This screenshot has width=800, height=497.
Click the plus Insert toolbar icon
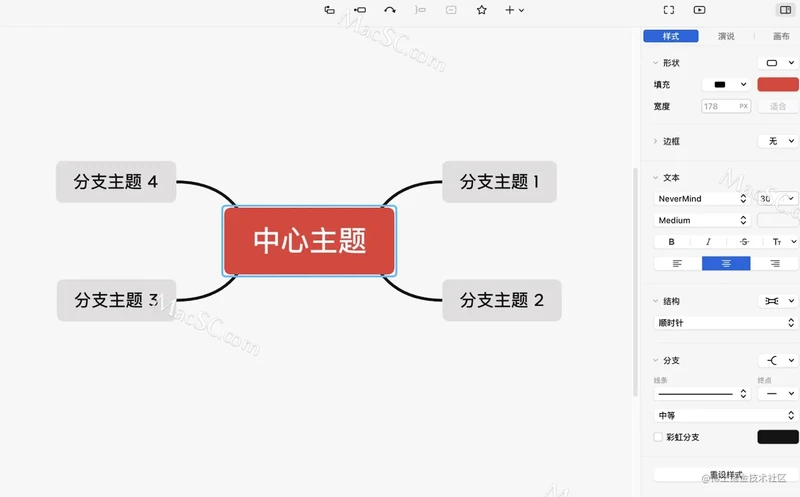click(x=509, y=10)
